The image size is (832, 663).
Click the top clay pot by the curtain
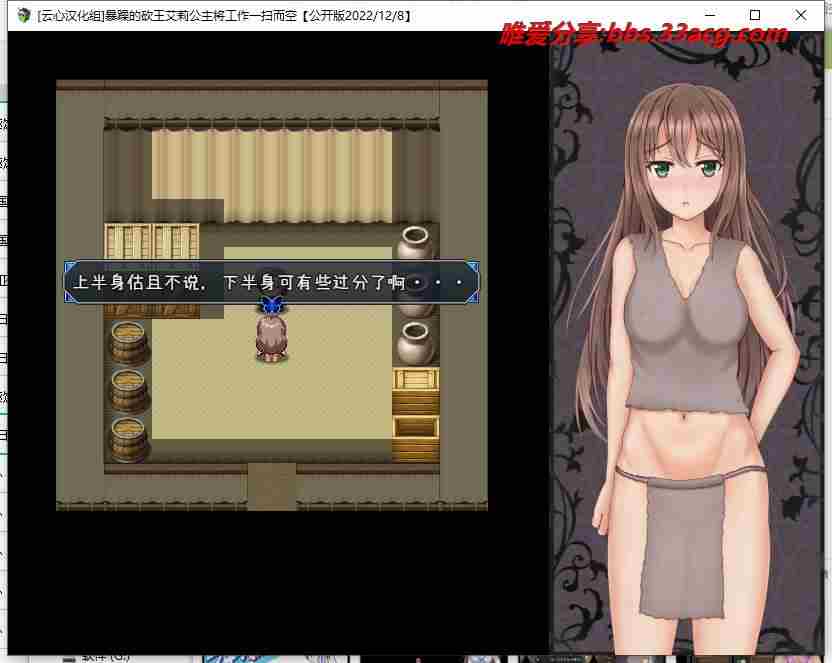click(415, 244)
